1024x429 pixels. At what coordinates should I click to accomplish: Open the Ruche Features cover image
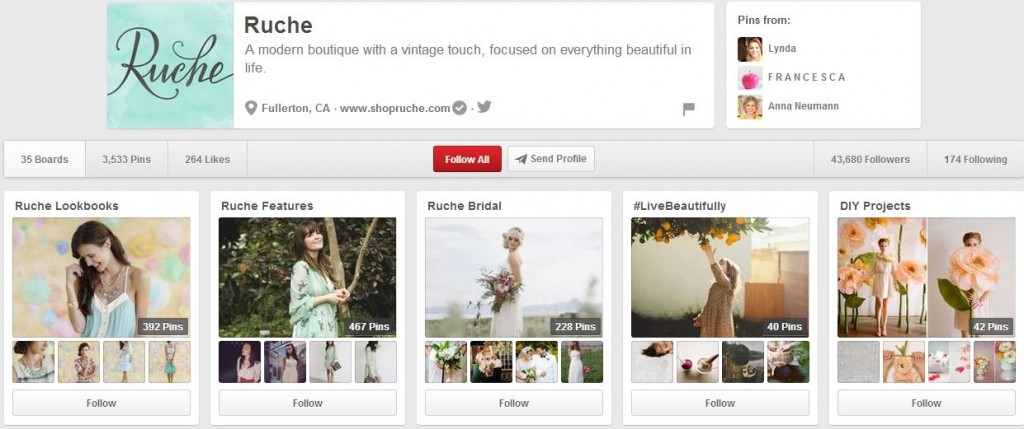[x=308, y=278]
